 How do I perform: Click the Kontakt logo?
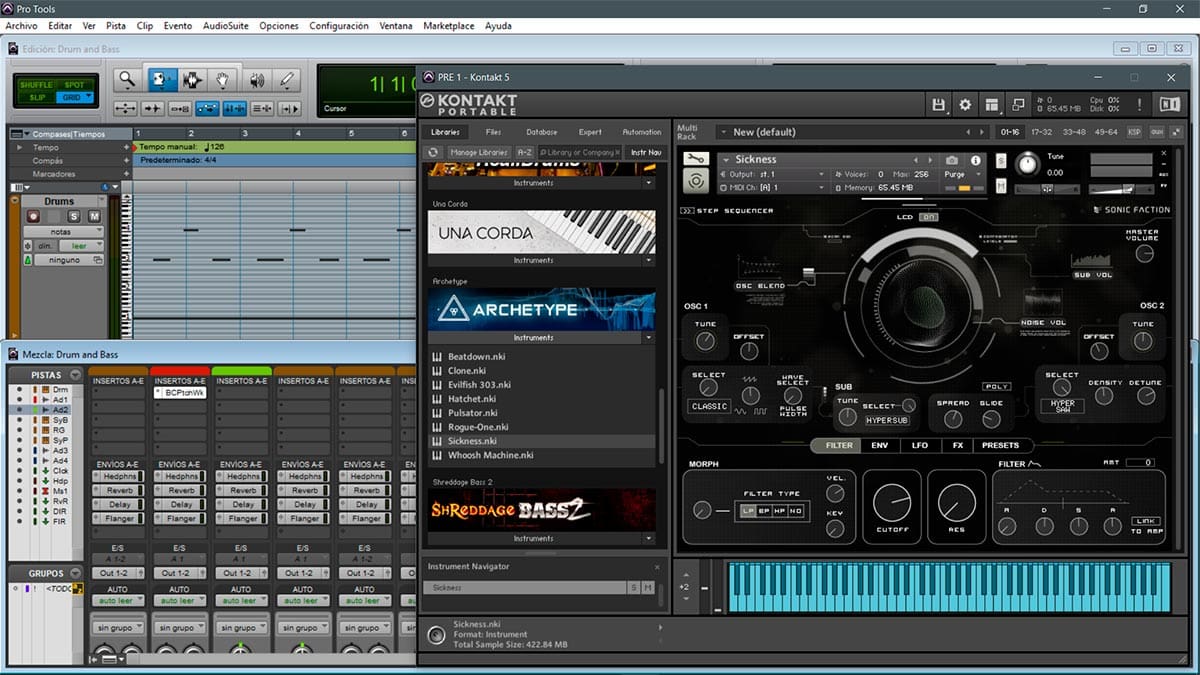click(x=469, y=104)
